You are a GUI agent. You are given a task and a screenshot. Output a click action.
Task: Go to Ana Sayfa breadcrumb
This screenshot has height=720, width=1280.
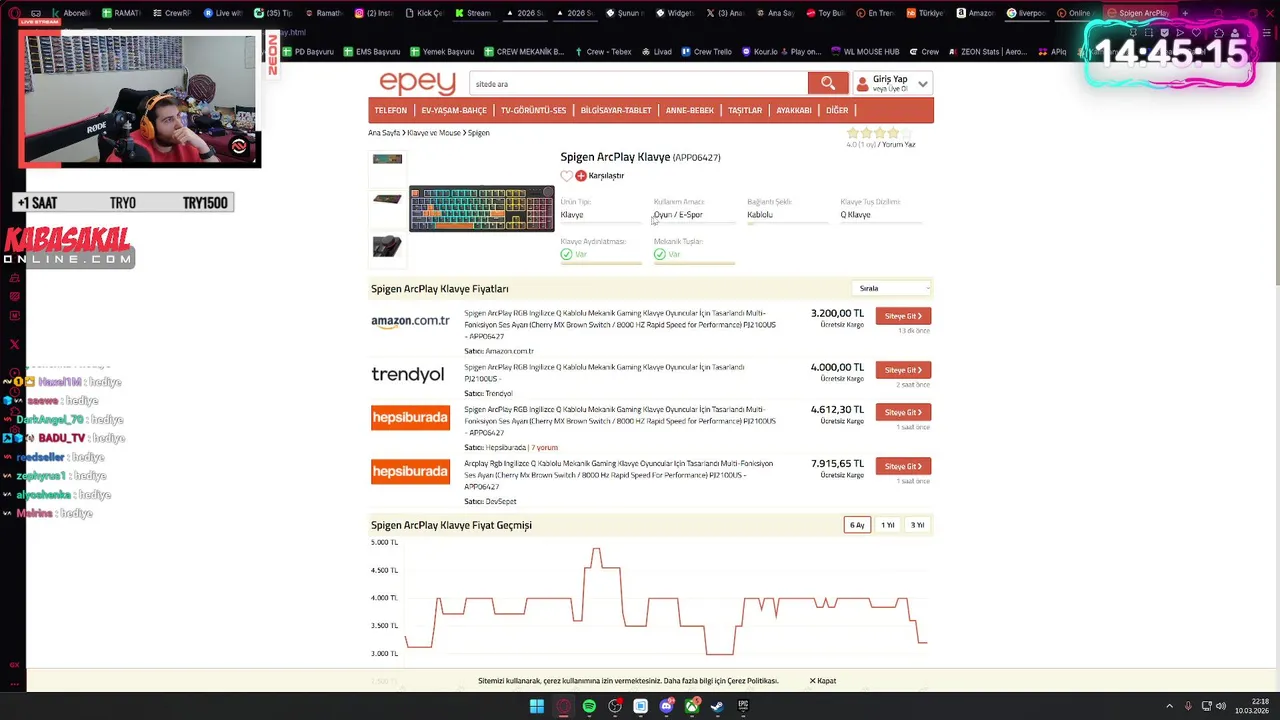coord(384,133)
